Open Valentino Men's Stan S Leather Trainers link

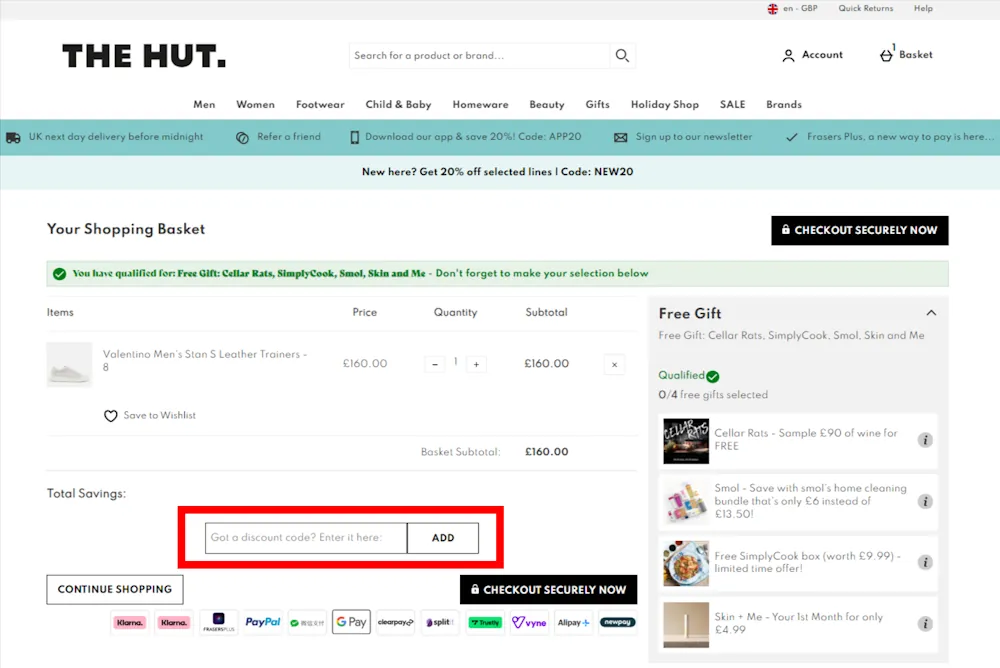(x=205, y=360)
